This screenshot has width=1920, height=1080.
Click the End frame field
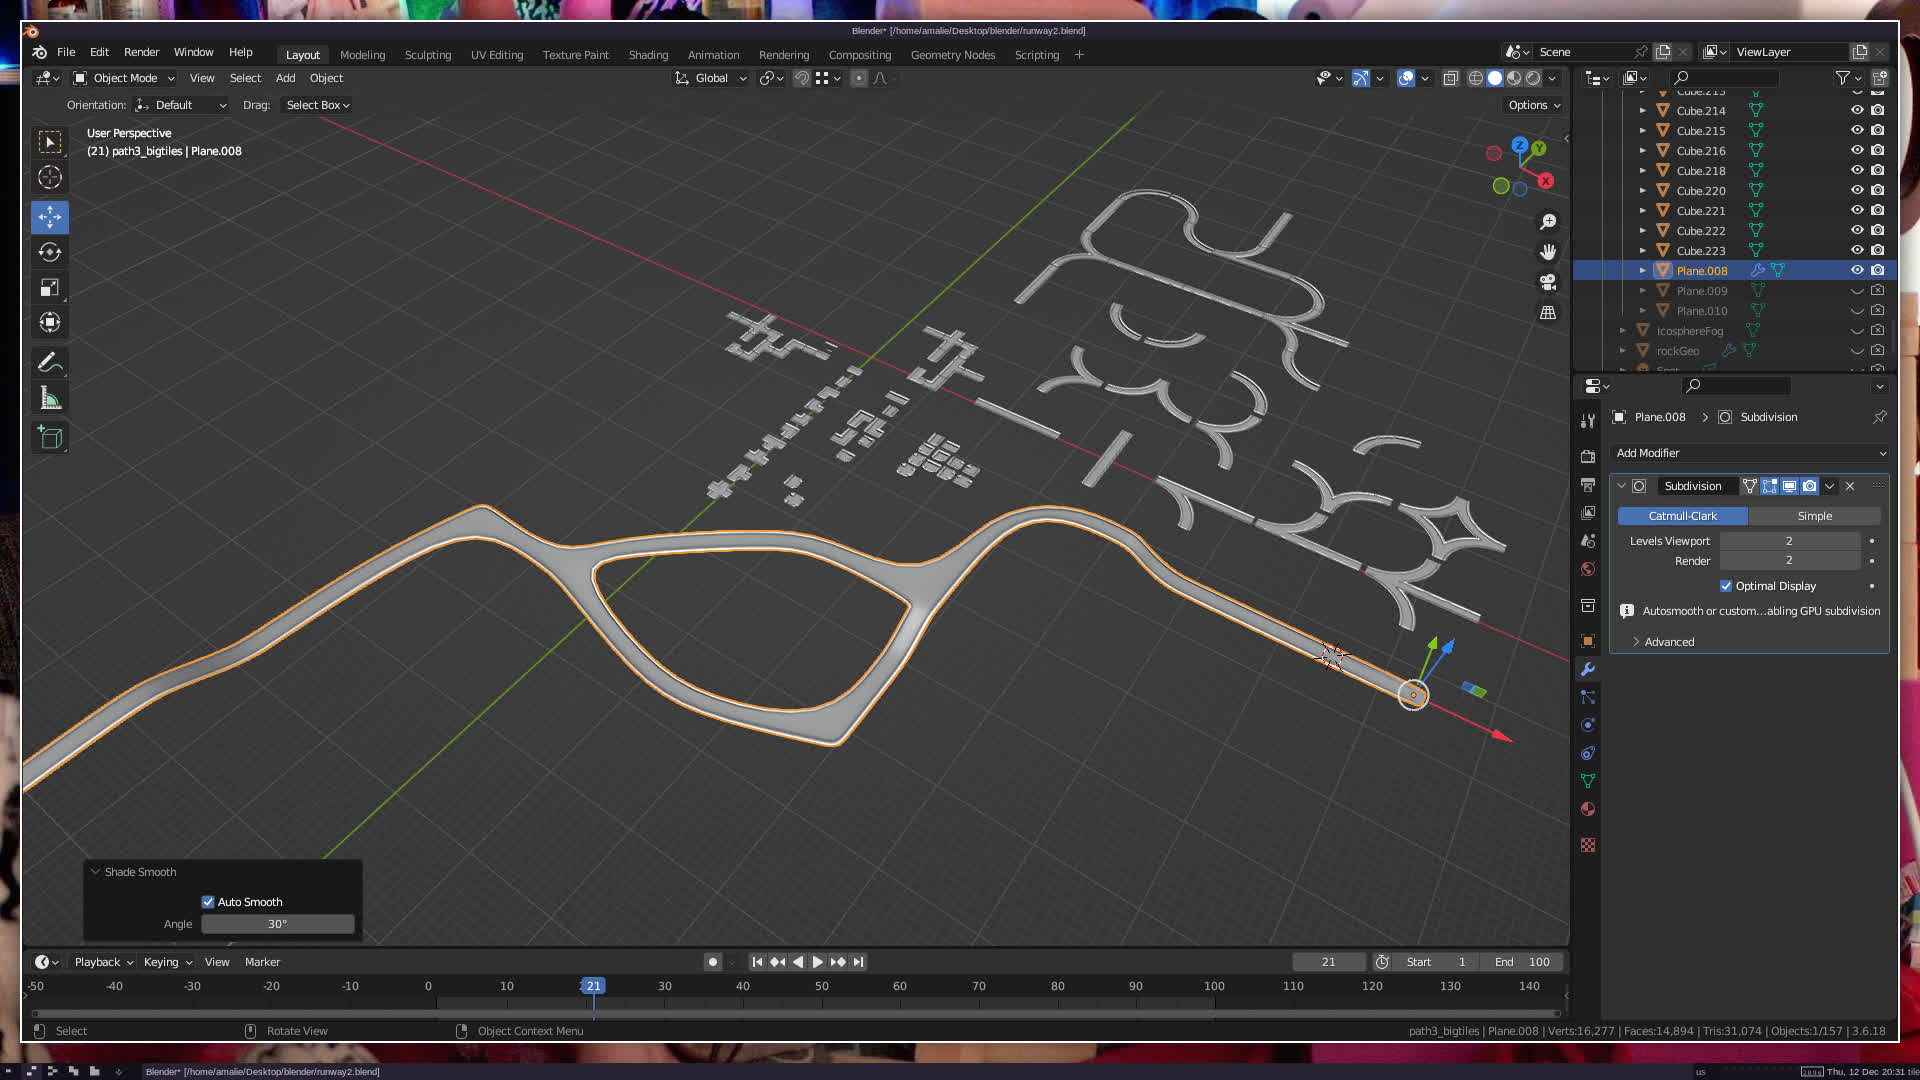(1523, 962)
